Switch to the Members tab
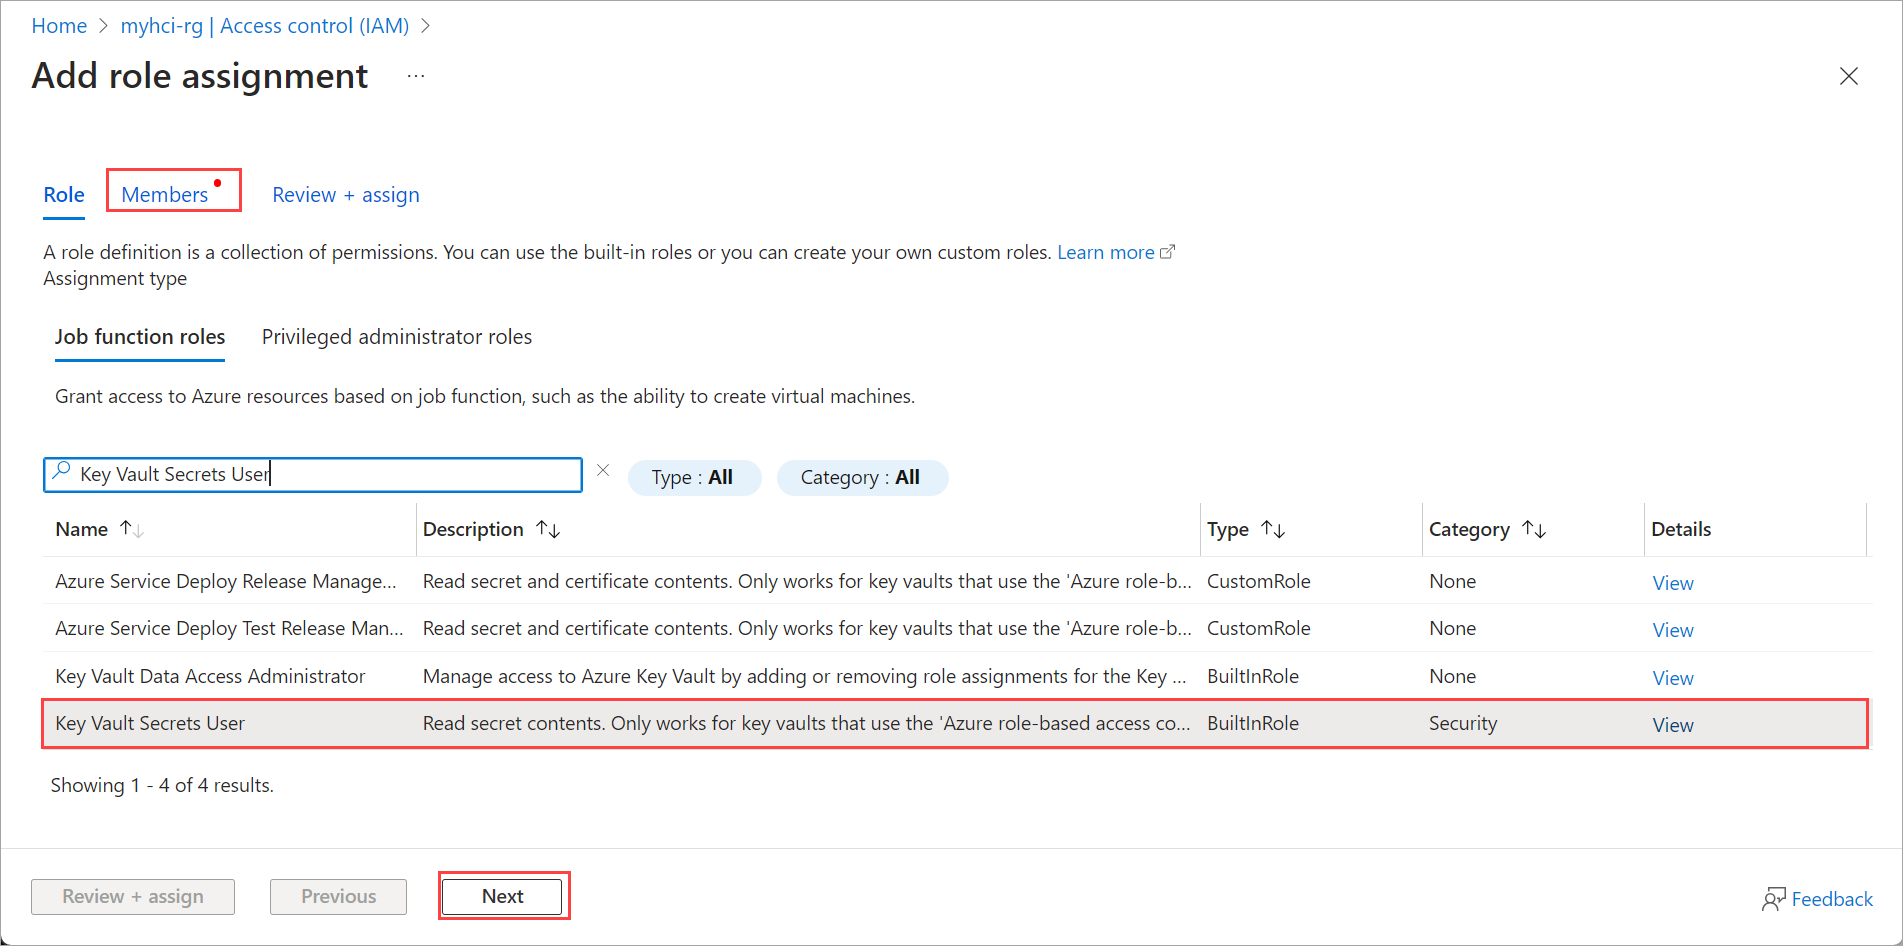Screen dimensions: 1903x946 point(165,195)
